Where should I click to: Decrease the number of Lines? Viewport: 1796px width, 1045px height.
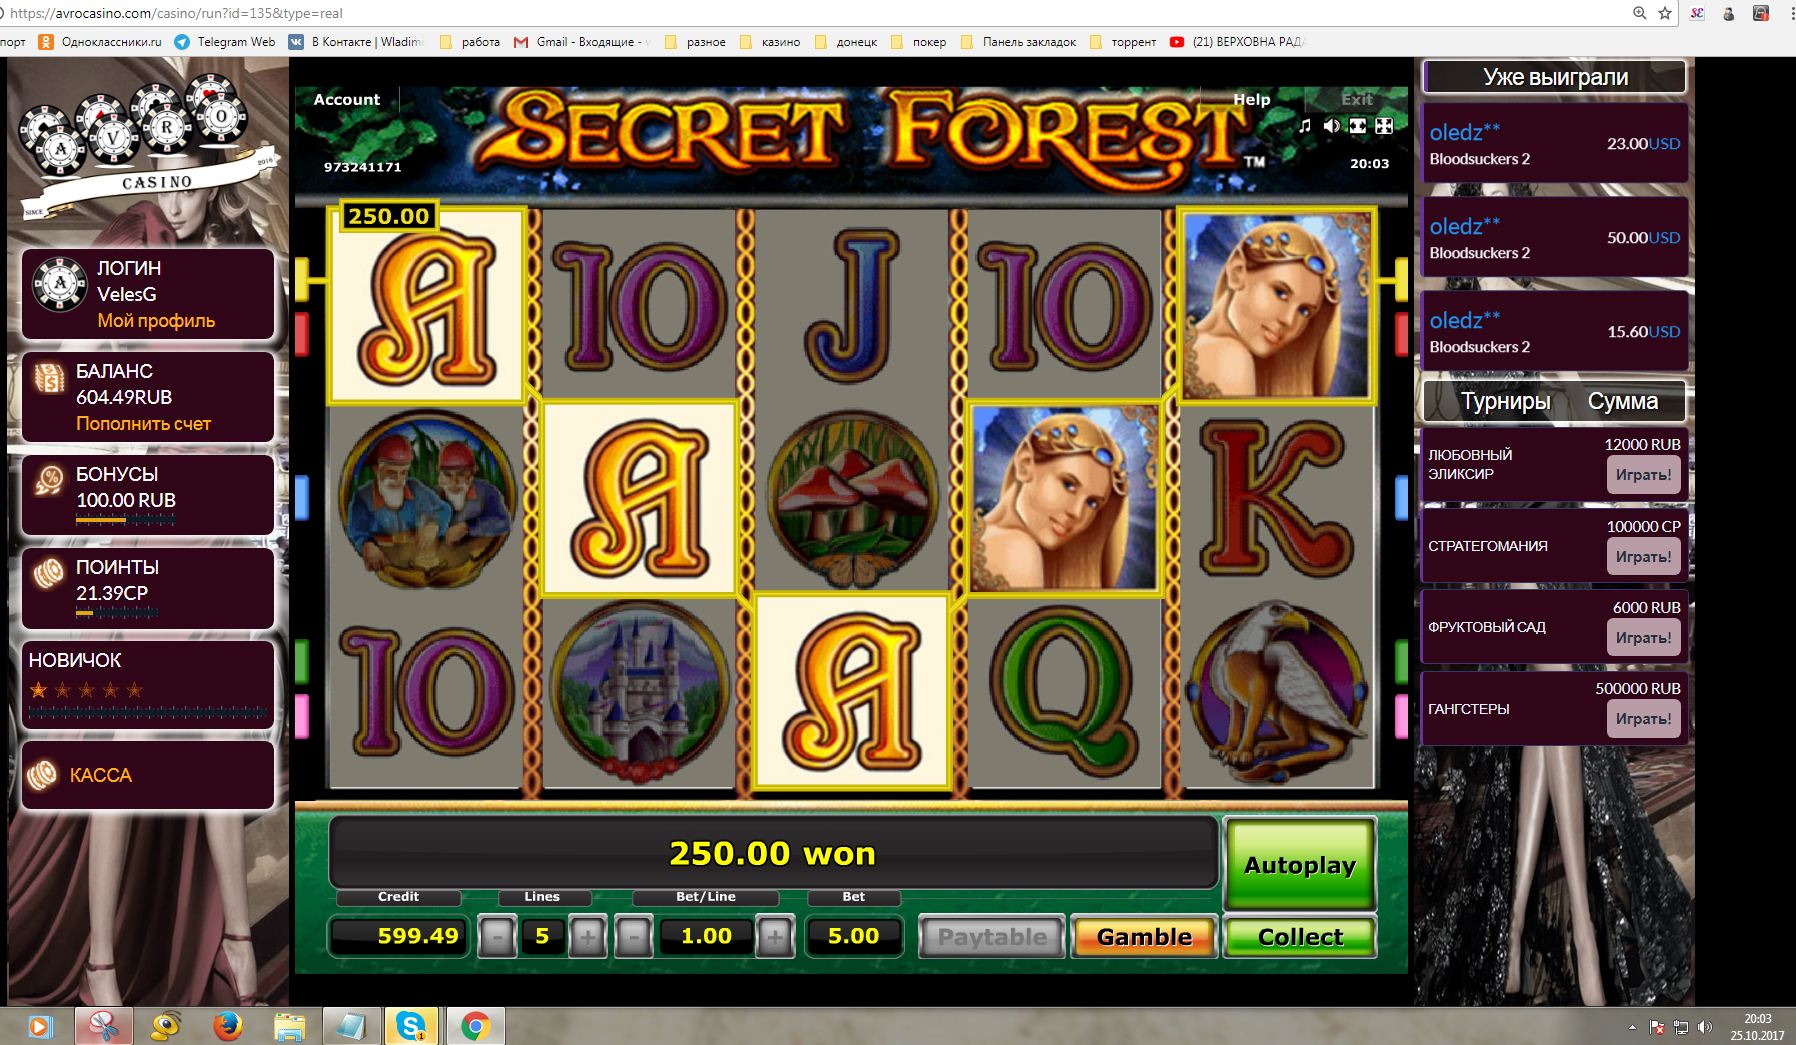point(497,937)
